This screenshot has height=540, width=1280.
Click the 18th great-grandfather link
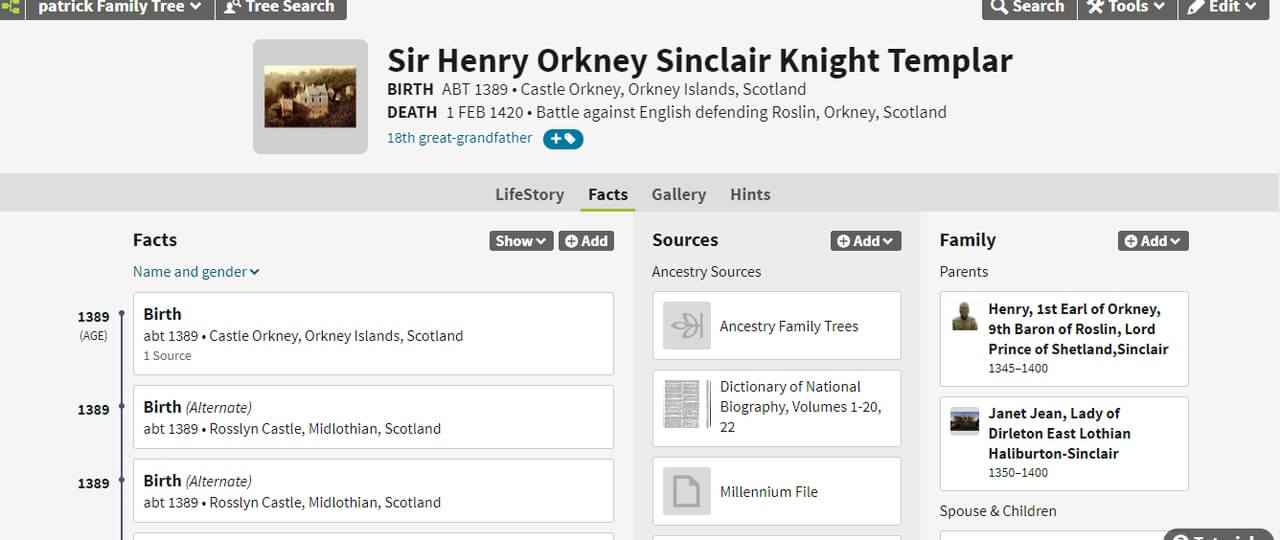pyautogui.click(x=460, y=138)
